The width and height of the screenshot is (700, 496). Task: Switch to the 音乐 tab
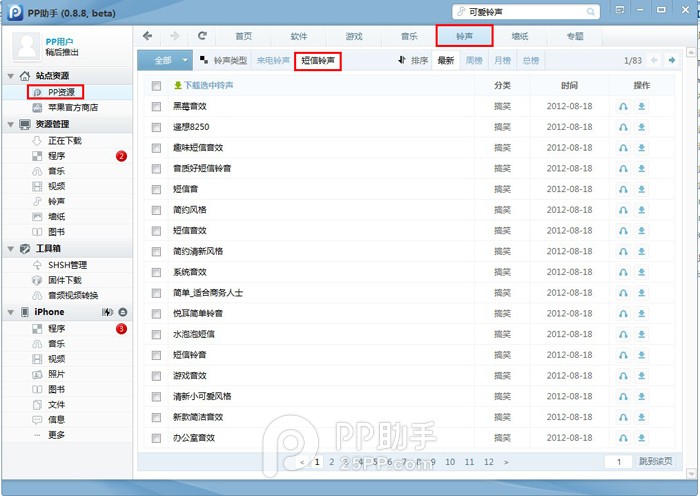[x=409, y=36]
